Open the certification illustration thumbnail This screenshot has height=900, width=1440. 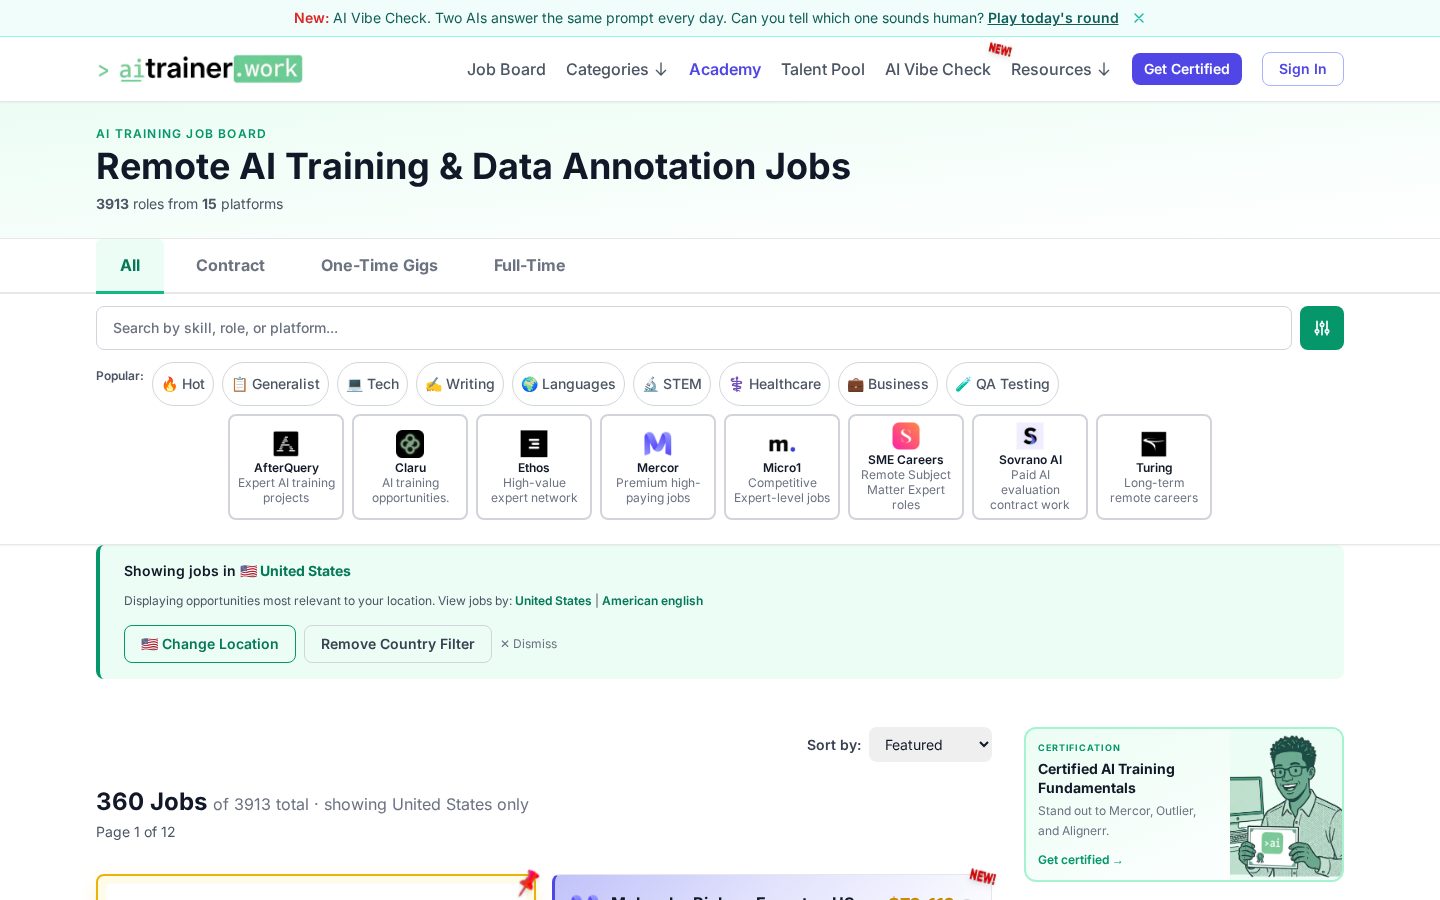coord(1285,804)
